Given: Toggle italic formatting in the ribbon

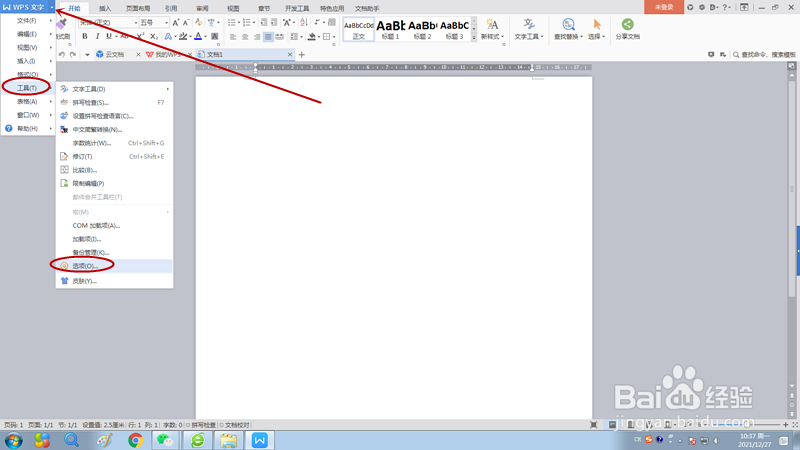Looking at the screenshot, I should tap(97, 36).
